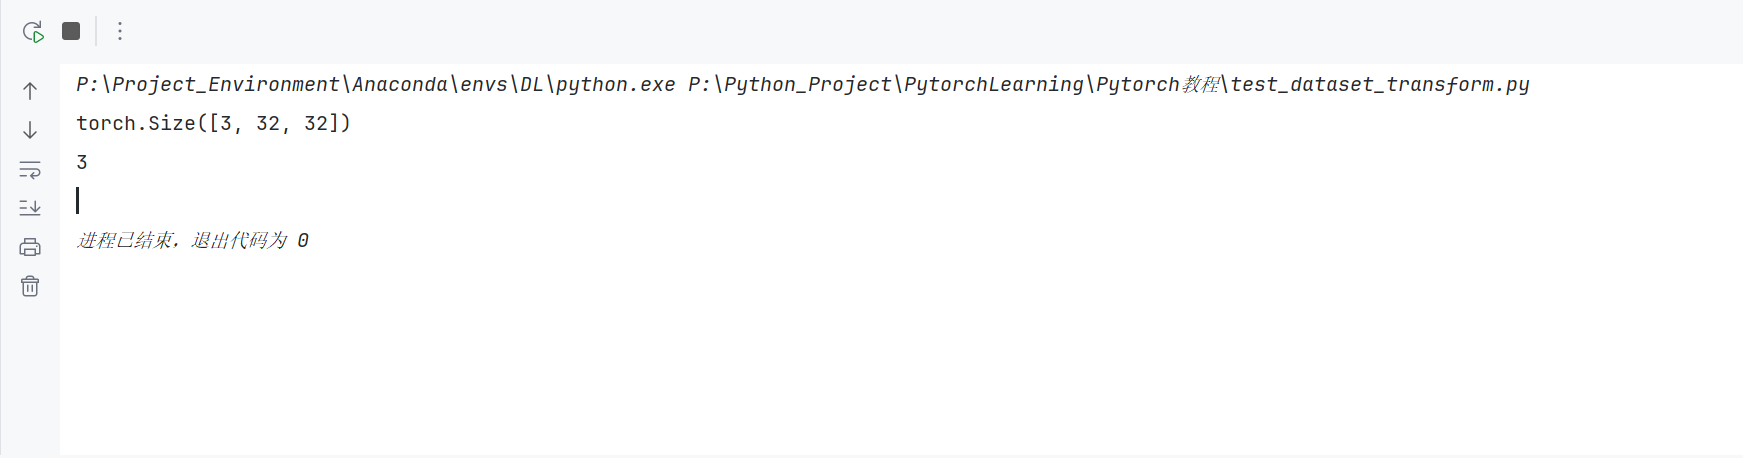Click the torch.Size([3, 32, 32]) output line
Image resolution: width=1743 pixels, height=458 pixels.
click(214, 123)
